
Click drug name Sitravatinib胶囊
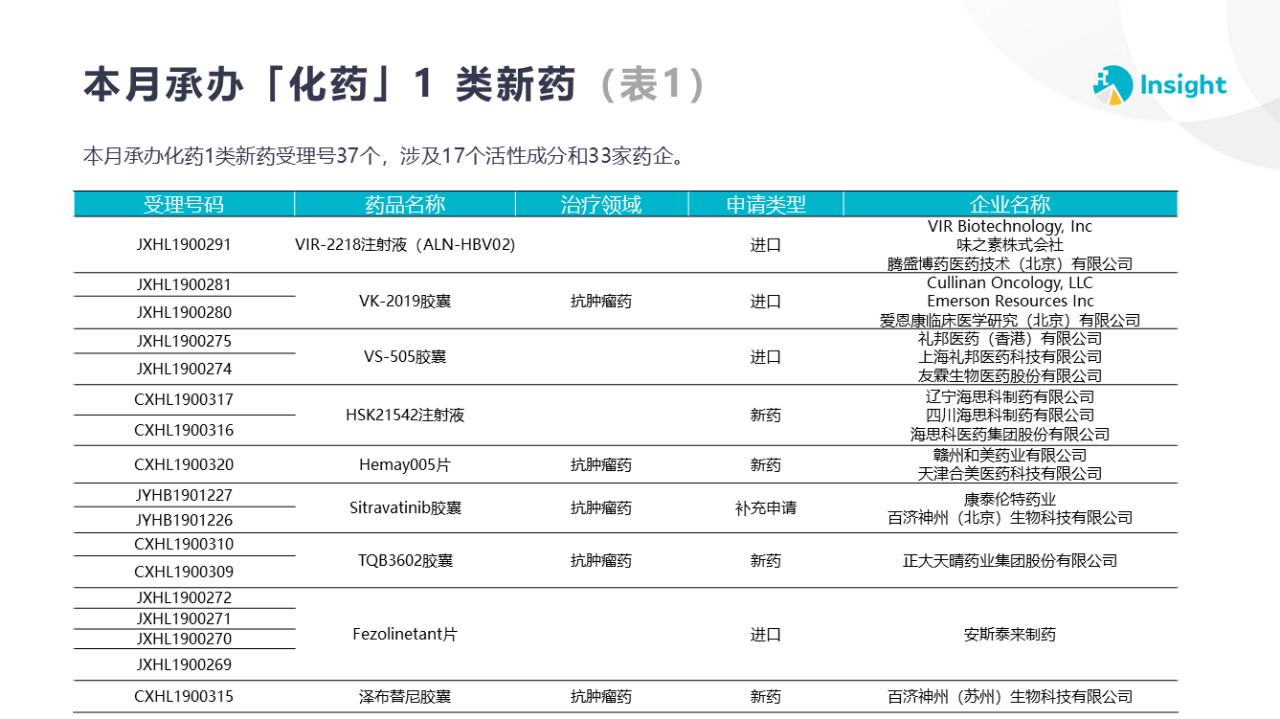click(x=405, y=508)
